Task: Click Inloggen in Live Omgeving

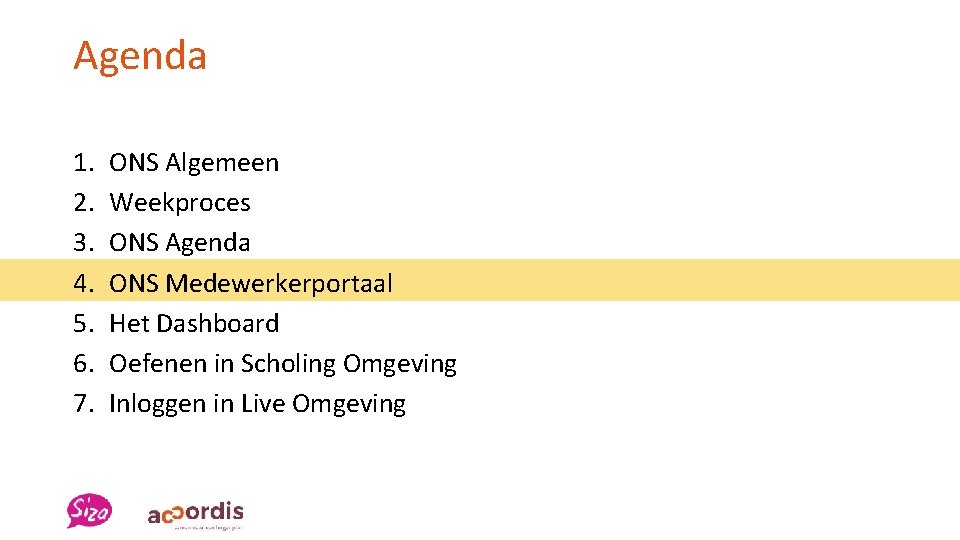Action: 257,403
